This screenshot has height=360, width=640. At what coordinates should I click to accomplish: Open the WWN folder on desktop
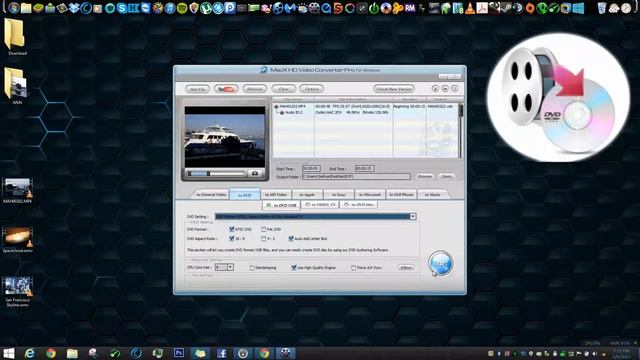click(16, 86)
